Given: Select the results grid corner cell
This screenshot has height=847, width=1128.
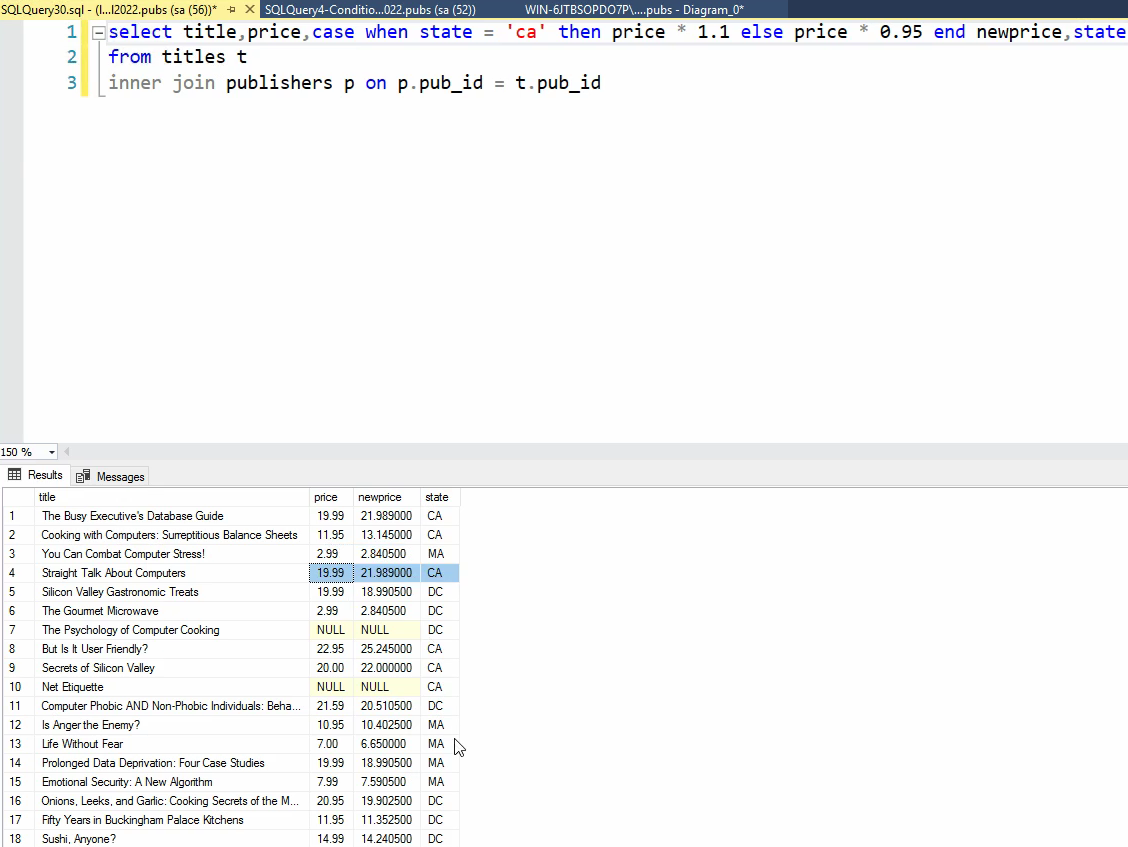Looking at the screenshot, I should (x=19, y=497).
